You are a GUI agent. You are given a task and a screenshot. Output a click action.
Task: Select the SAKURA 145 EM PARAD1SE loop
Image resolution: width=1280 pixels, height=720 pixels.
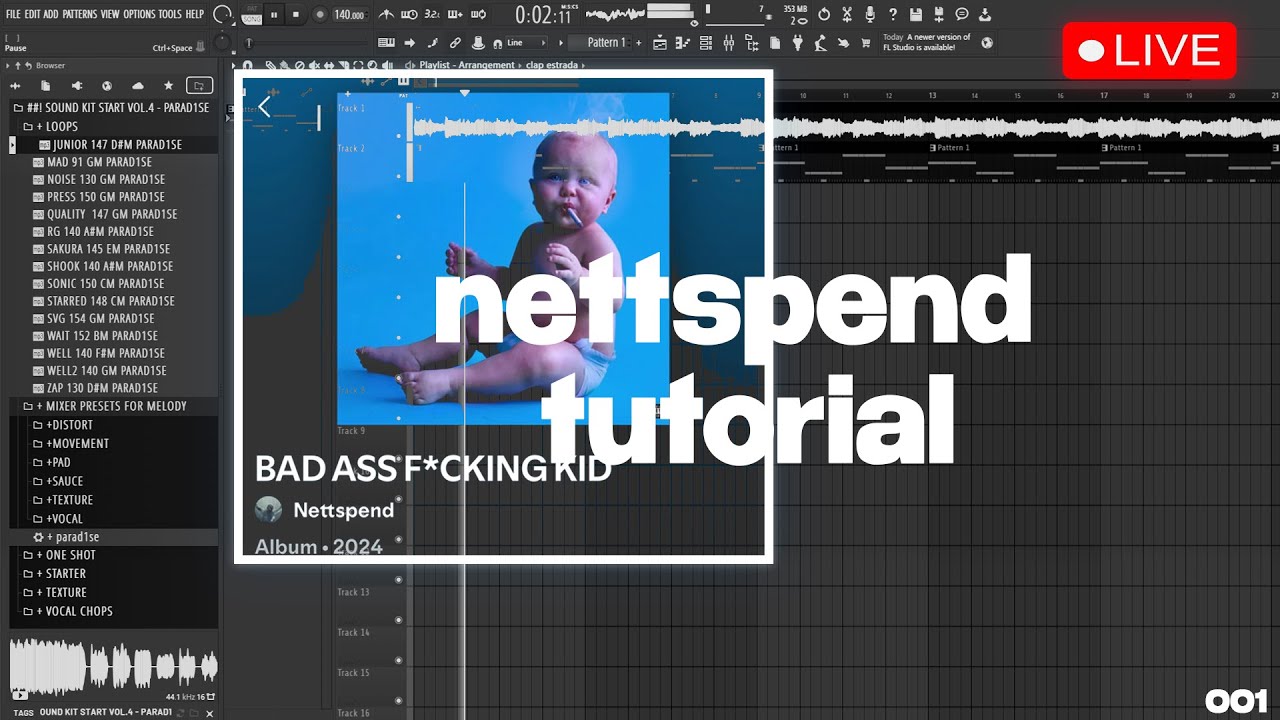[108, 249]
